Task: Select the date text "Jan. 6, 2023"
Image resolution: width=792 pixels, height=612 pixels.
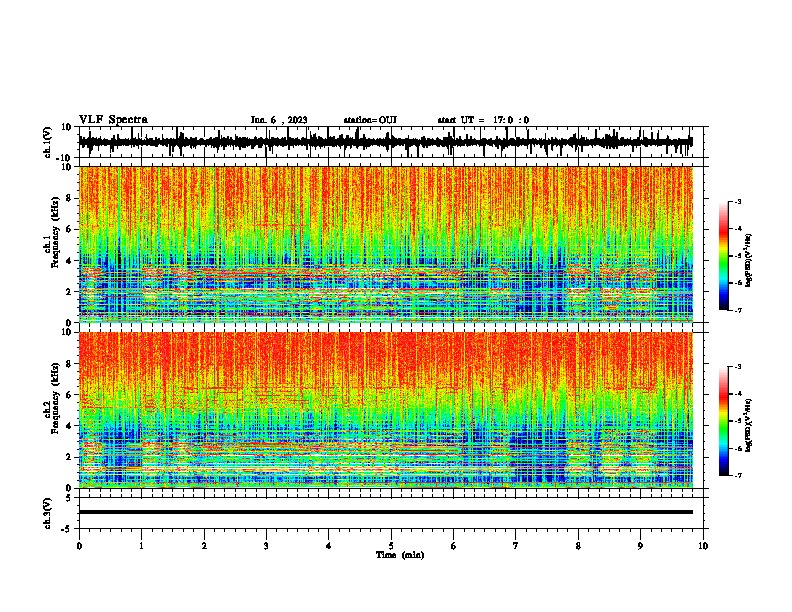Action: click(279, 120)
